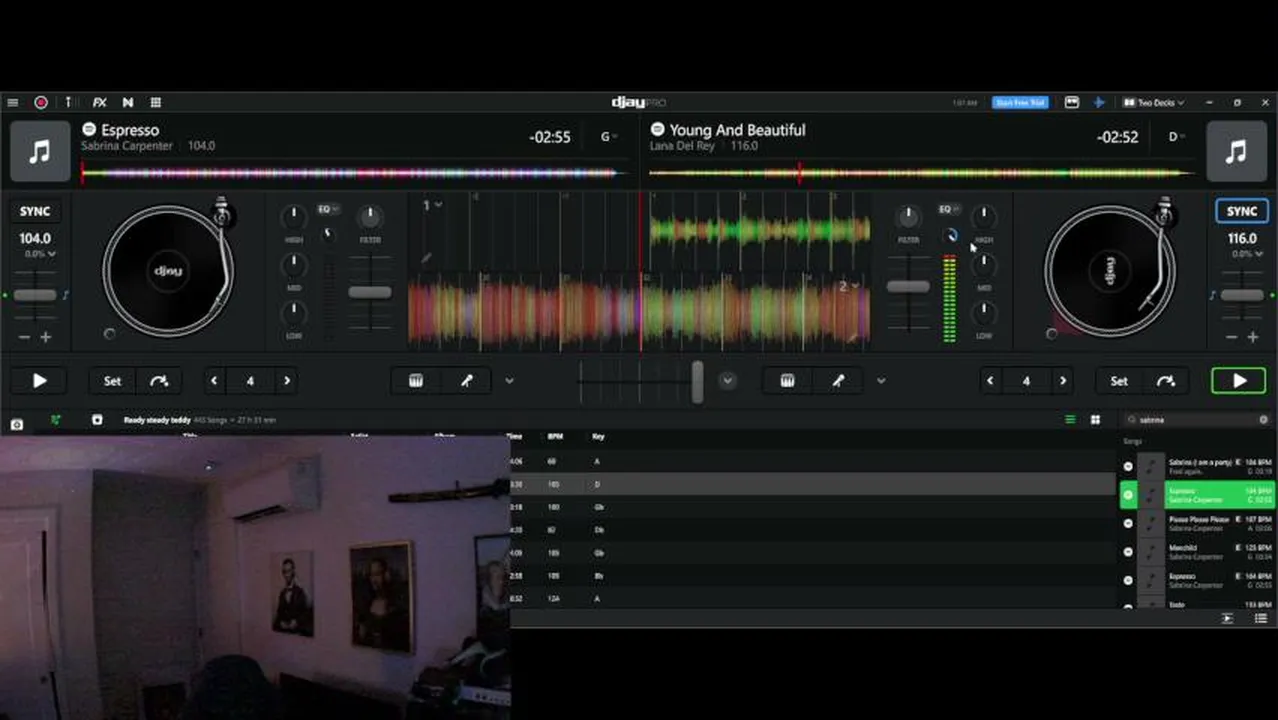Click the crossfader slider
Screen dimensions: 1278x720
[697, 381]
